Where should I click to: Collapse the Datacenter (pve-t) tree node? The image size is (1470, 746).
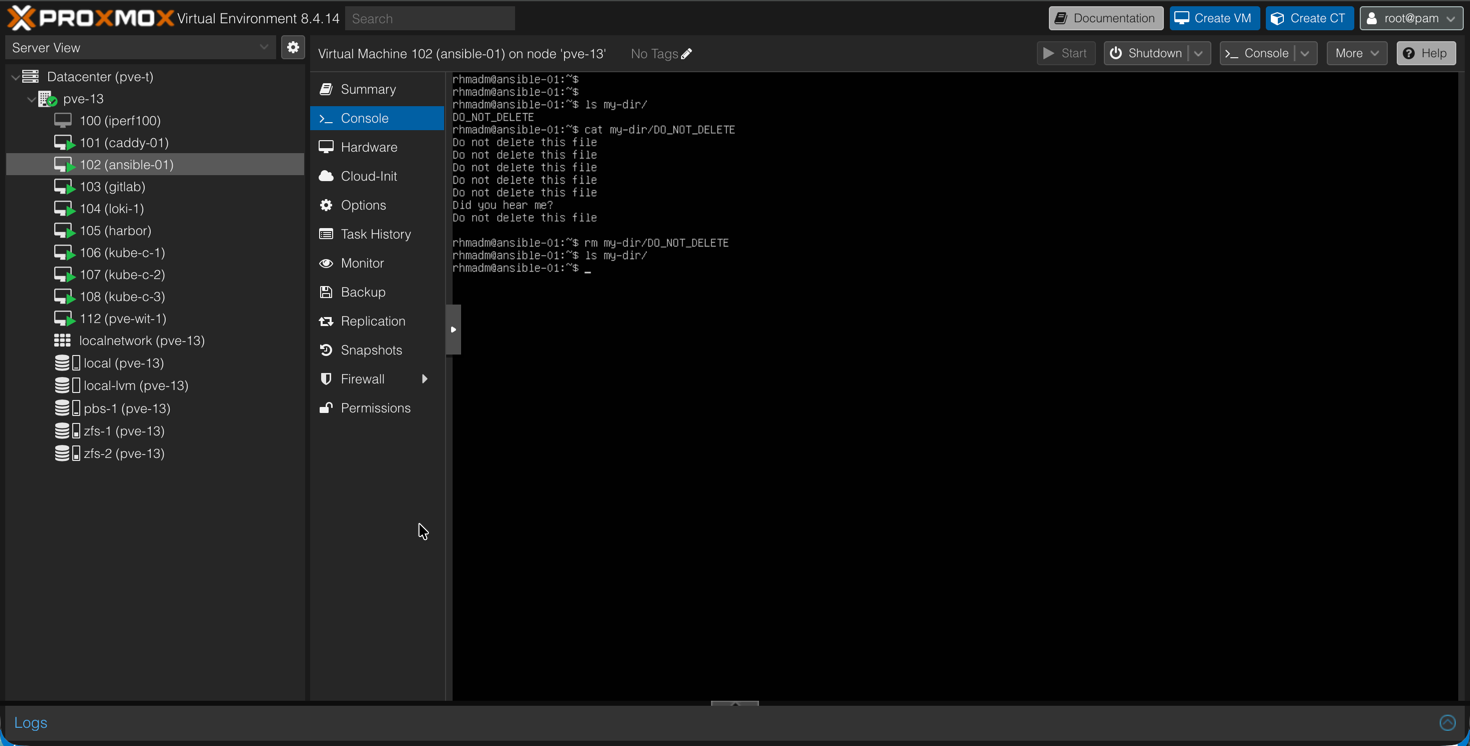(x=14, y=77)
